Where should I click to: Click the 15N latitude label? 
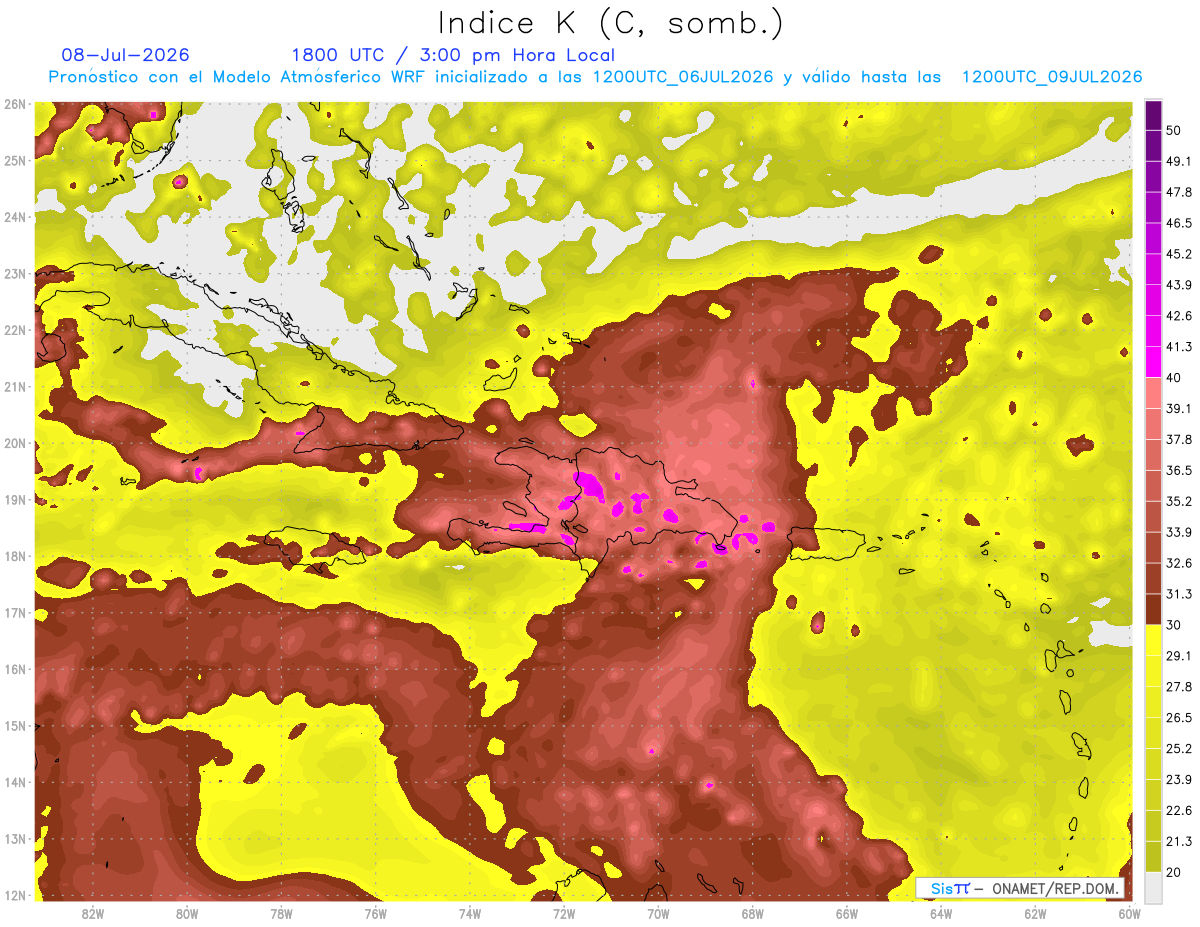click(15, 725)
